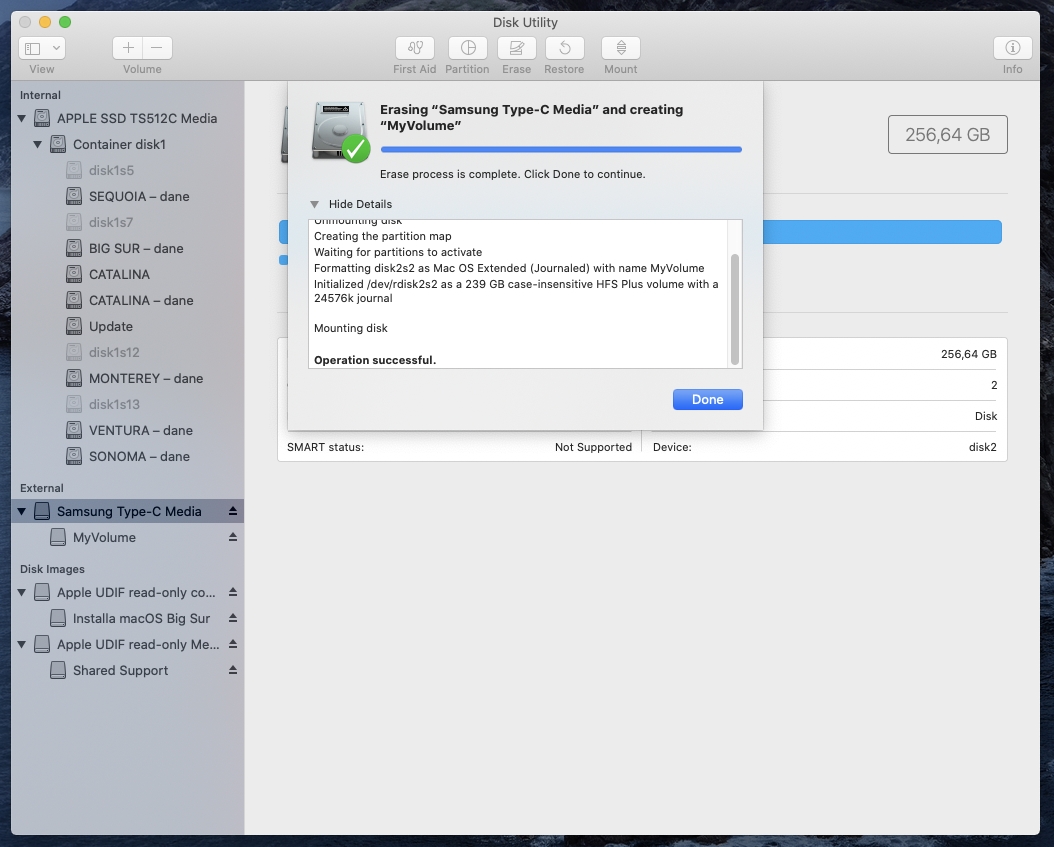Viewport: 1054px width, 847px height.
Task: Select MyVolume in the sidebar
Action: coord(128,537)
